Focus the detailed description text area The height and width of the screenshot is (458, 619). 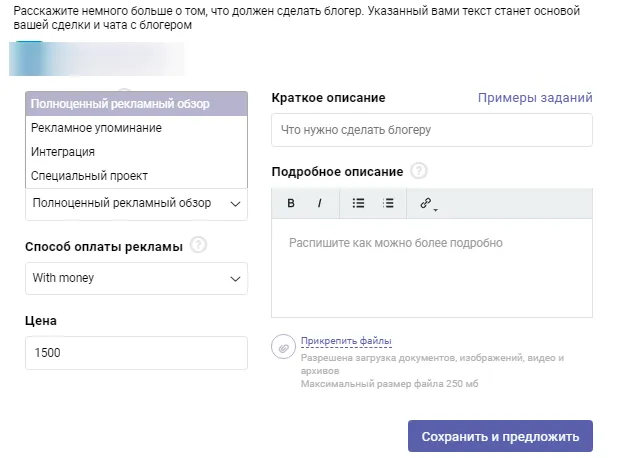tap(432, 268)
